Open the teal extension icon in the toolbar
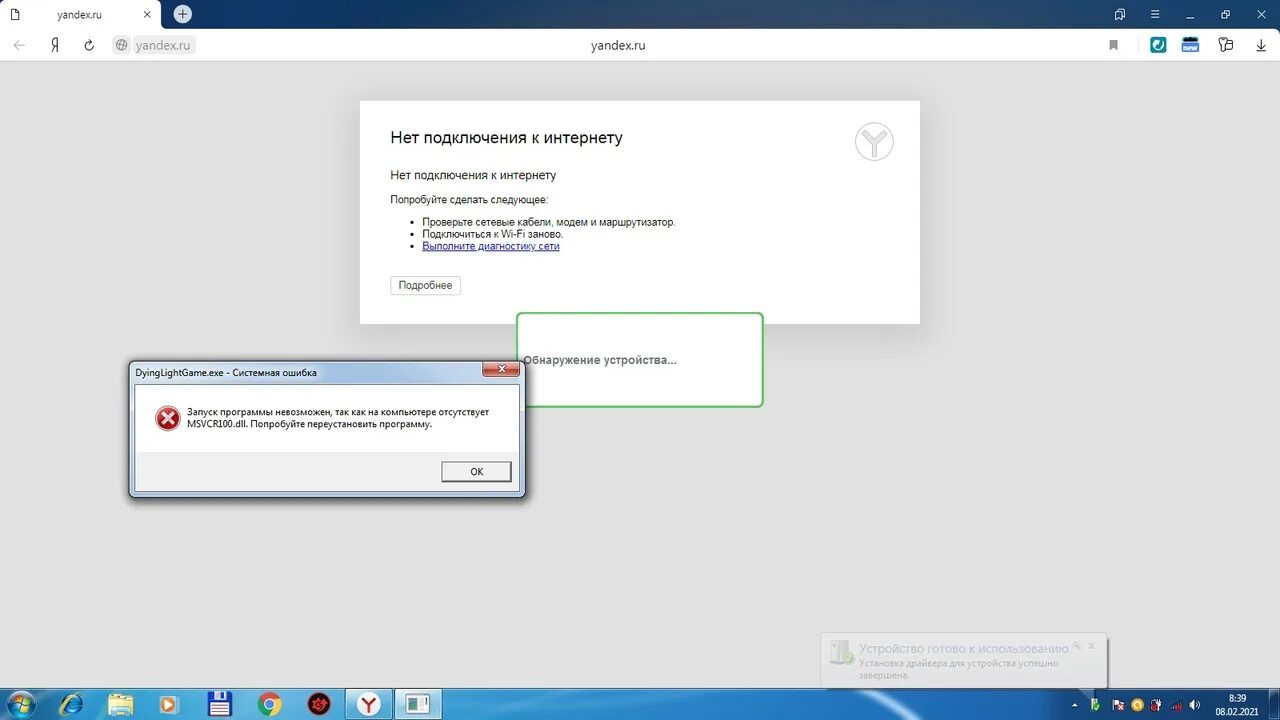1280x720 pixels. (1158, 45)
